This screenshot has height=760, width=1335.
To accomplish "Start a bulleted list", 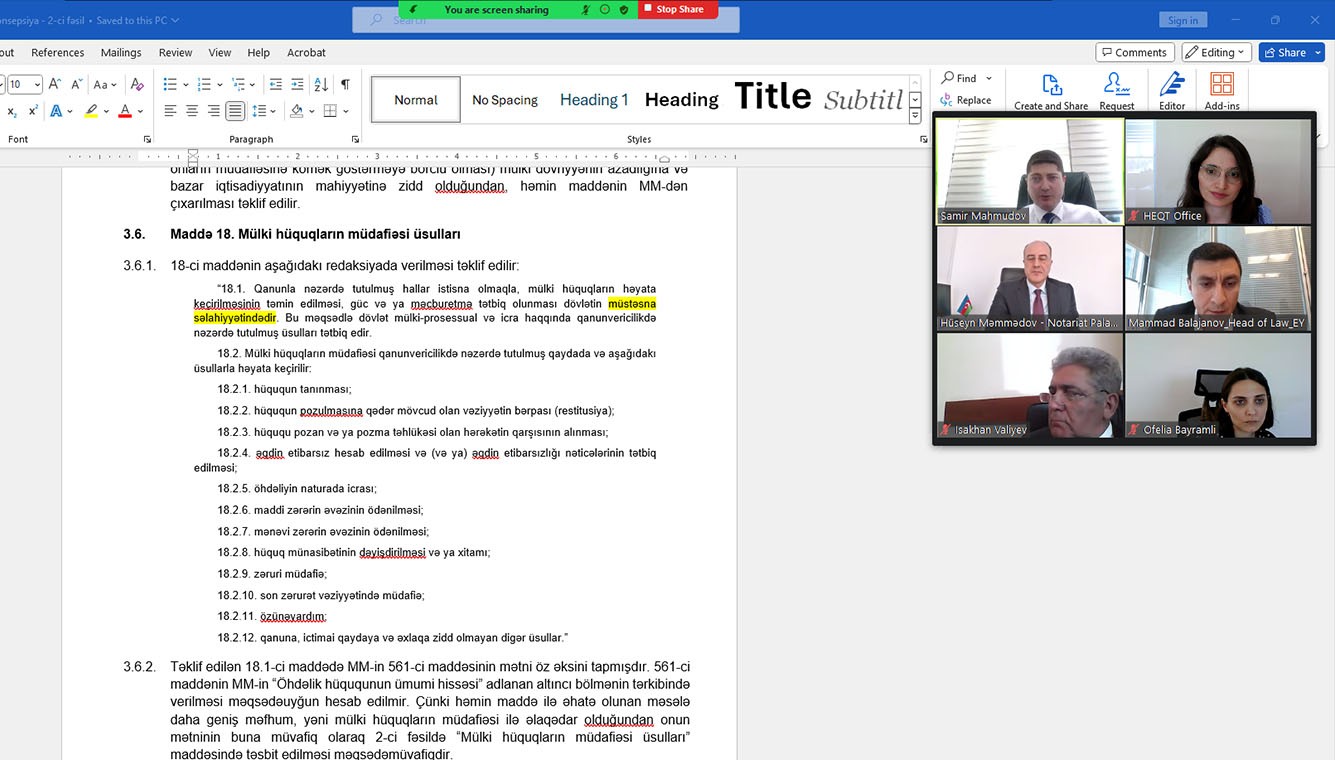I will (x=170, y=85).
